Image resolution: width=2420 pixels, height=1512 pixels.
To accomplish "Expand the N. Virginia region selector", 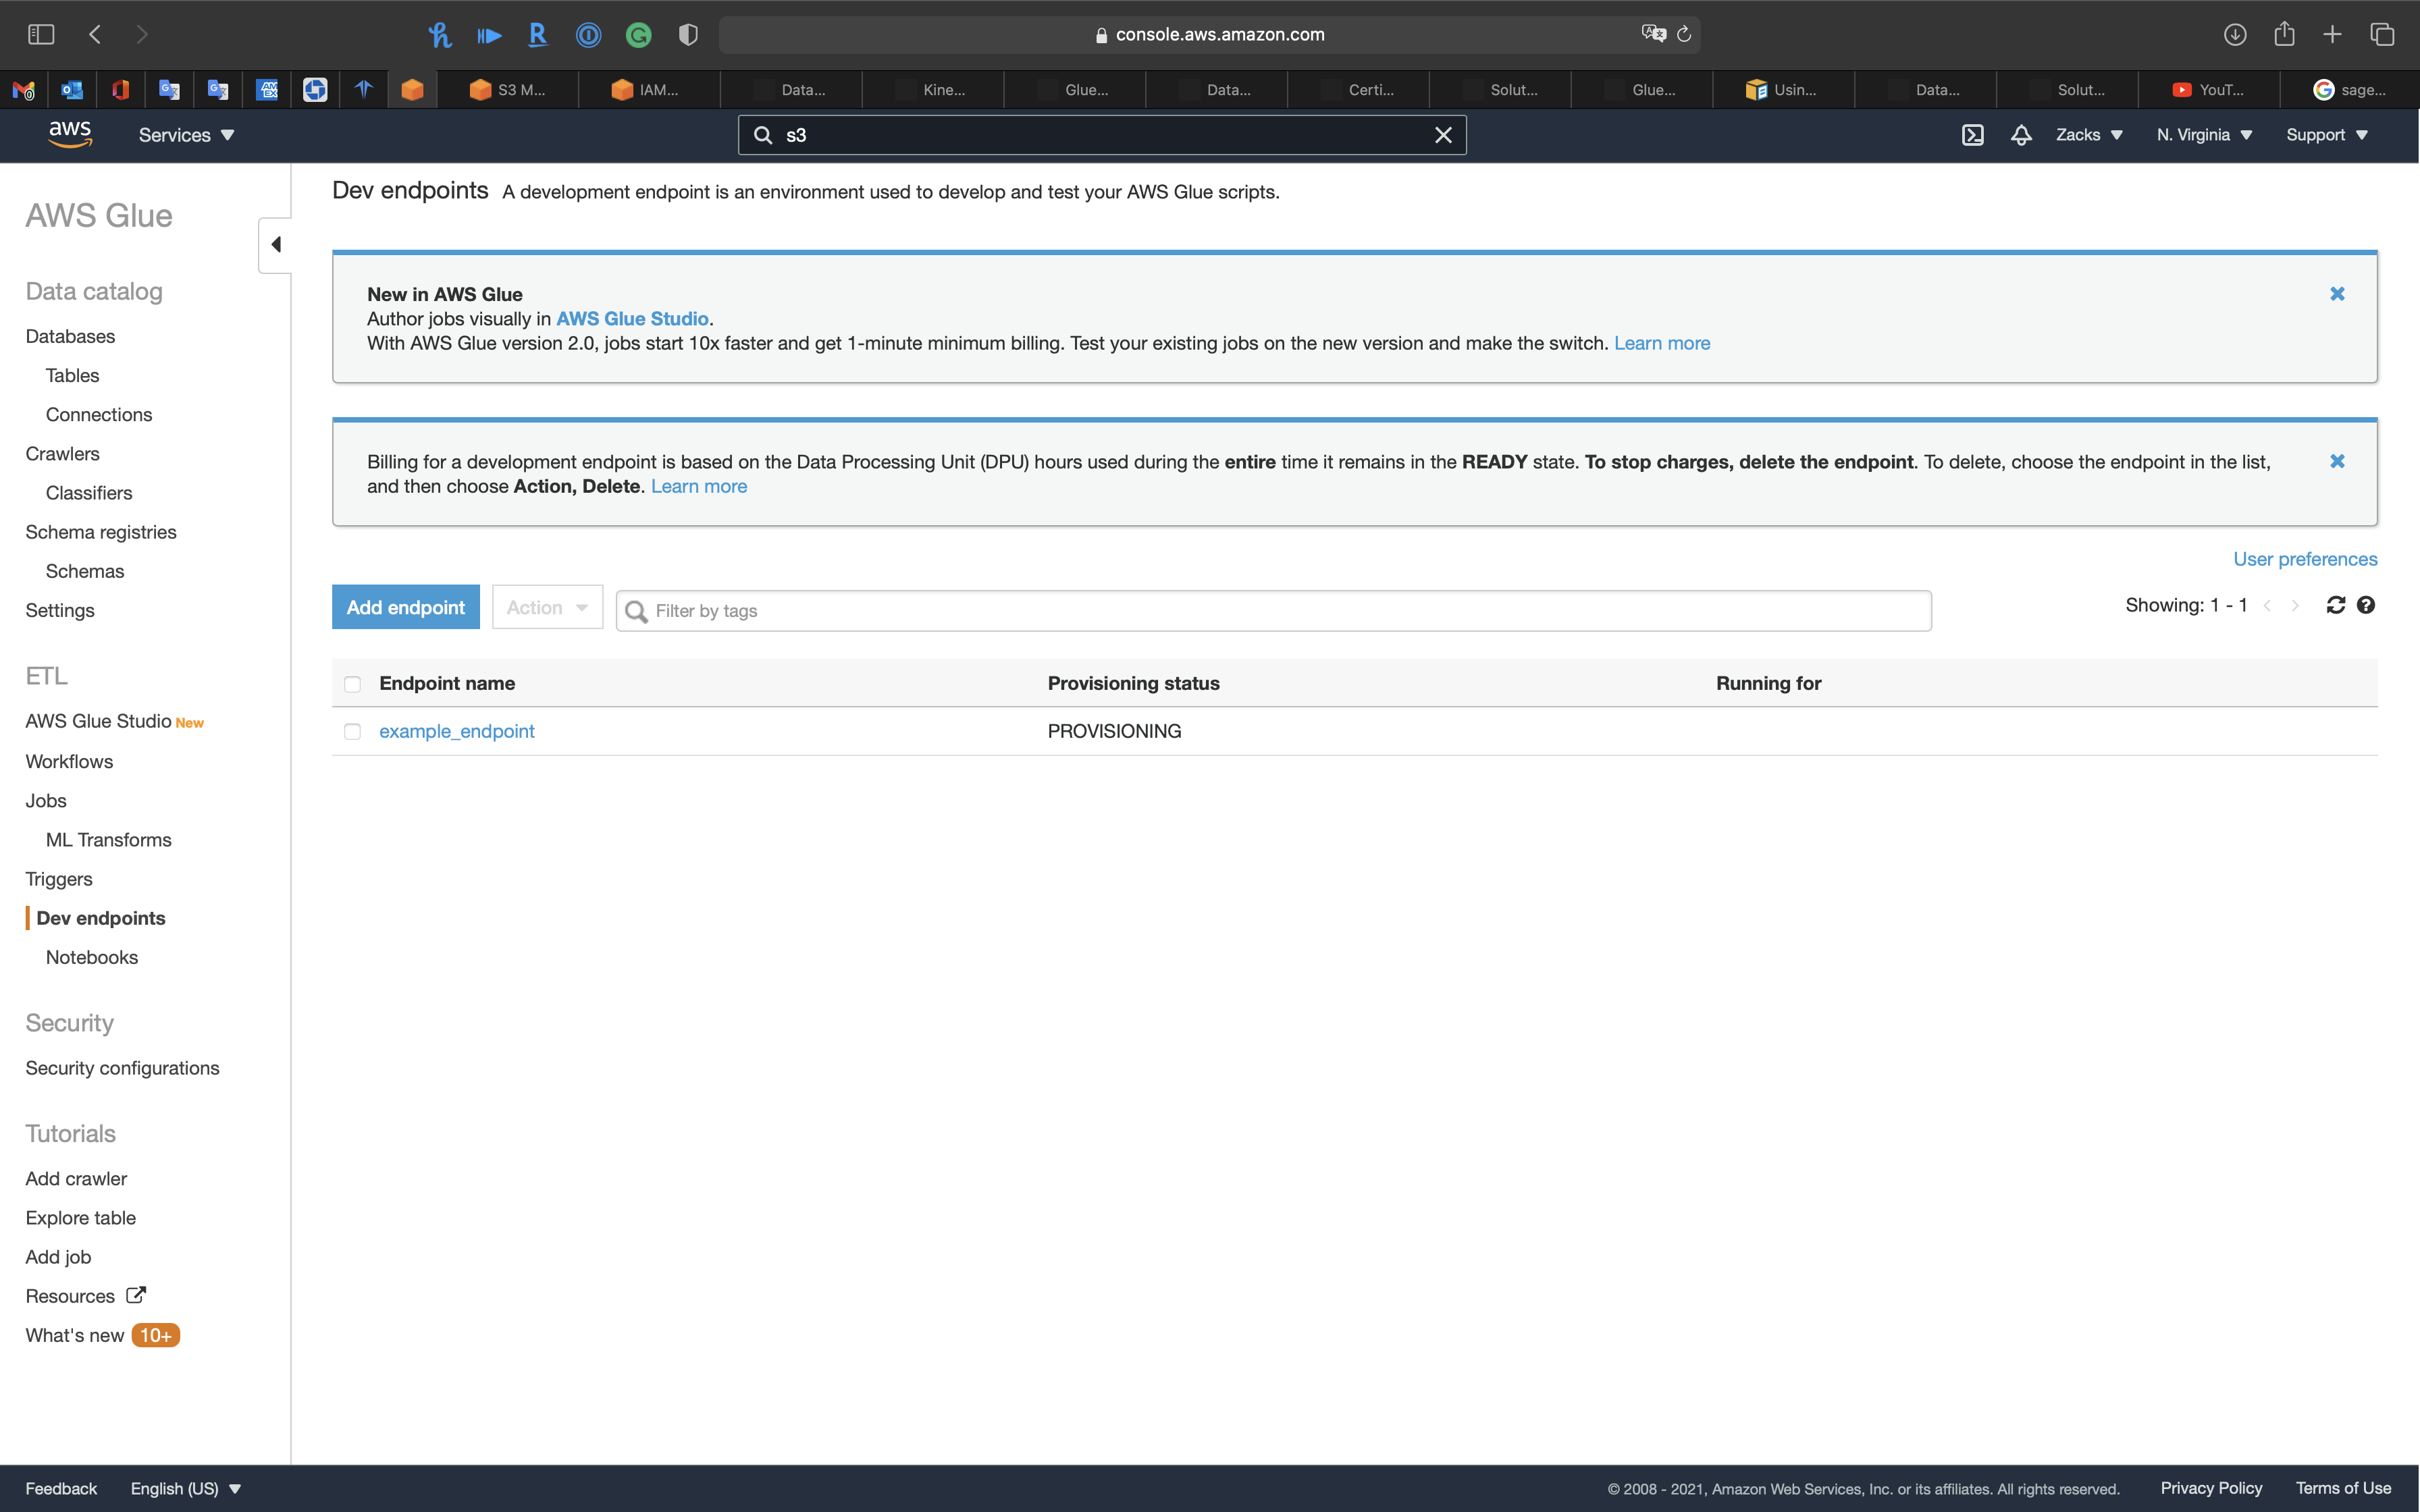I will tap(2204, 135).
